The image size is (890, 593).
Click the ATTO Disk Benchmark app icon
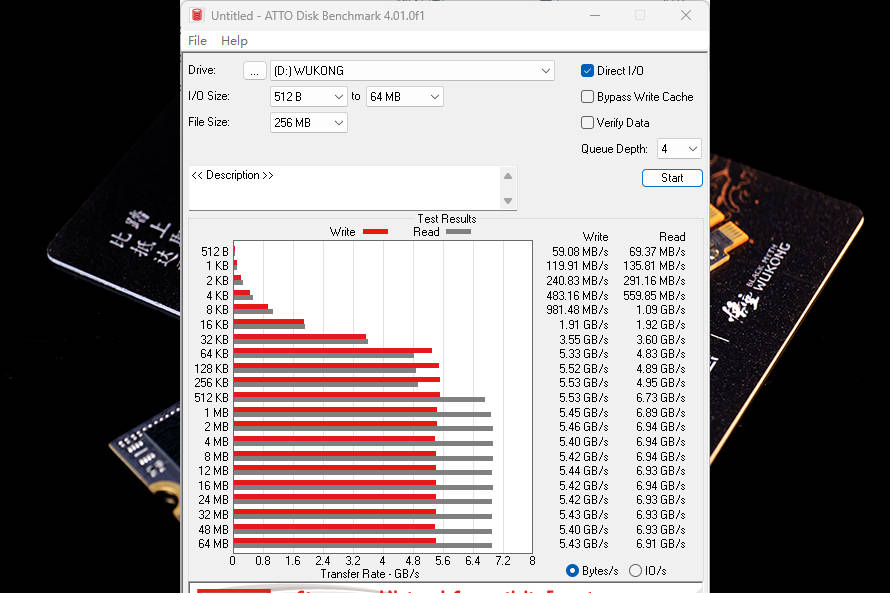(197, 15)
